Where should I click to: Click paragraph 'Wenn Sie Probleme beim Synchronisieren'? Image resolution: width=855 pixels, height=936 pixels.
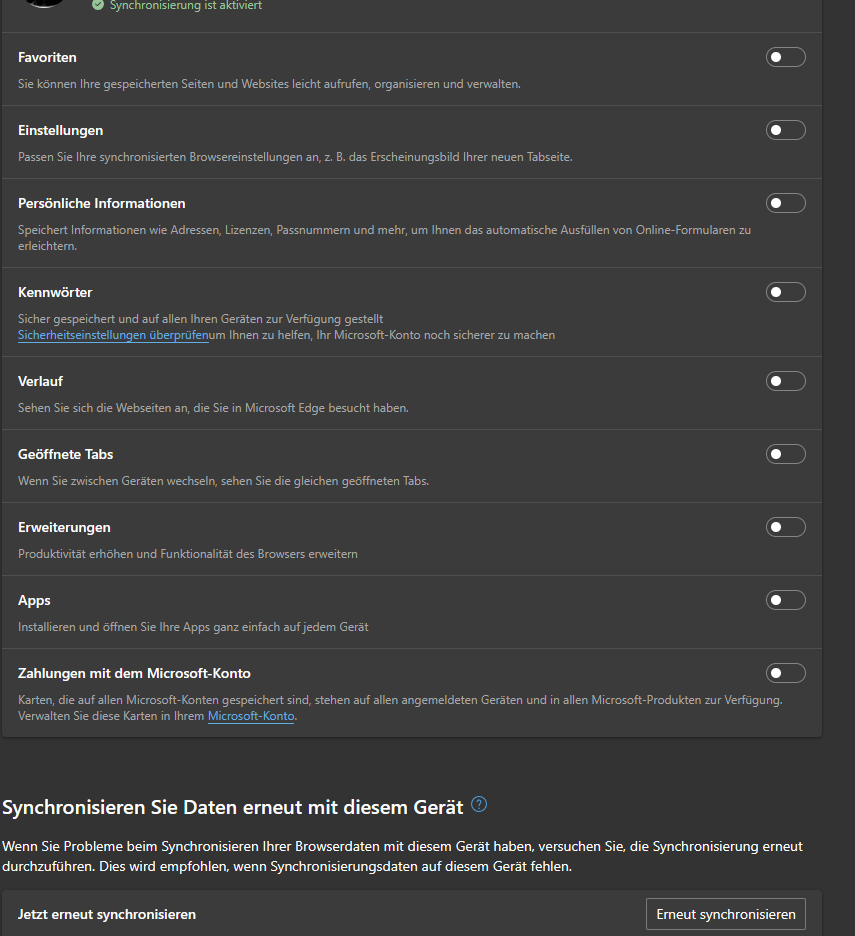click(x=402, y=856)
